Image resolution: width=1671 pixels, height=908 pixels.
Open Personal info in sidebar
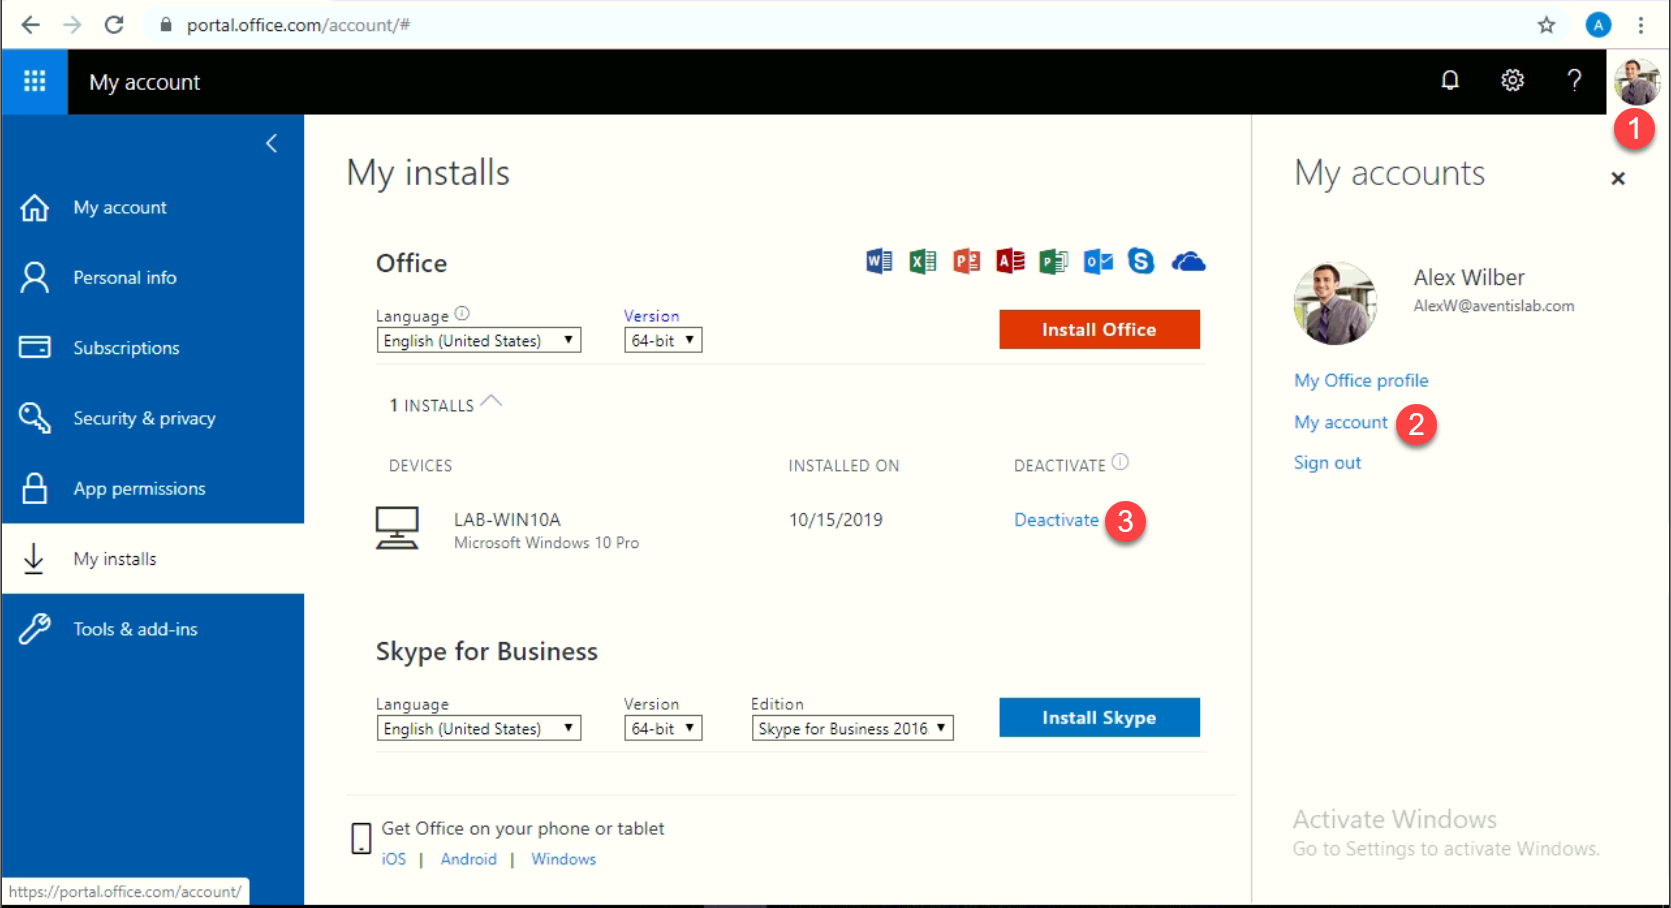pos(152,278)
